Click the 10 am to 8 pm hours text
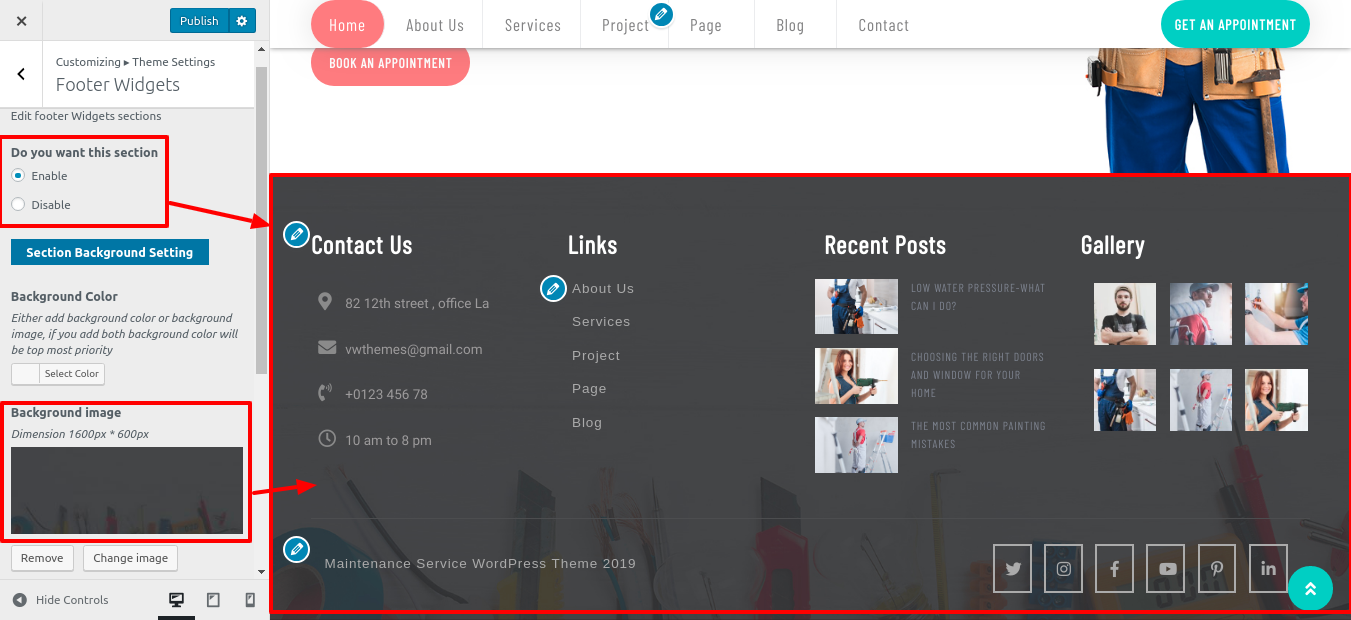This screenshot has width=1351, height=620. coord(388,440)
